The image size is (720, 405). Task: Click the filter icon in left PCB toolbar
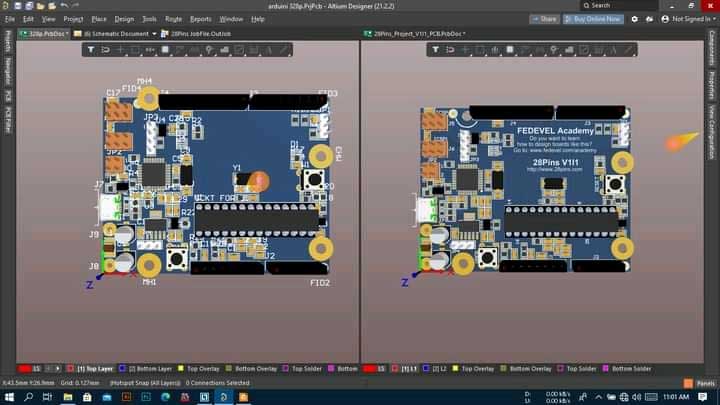coord(90,49)
